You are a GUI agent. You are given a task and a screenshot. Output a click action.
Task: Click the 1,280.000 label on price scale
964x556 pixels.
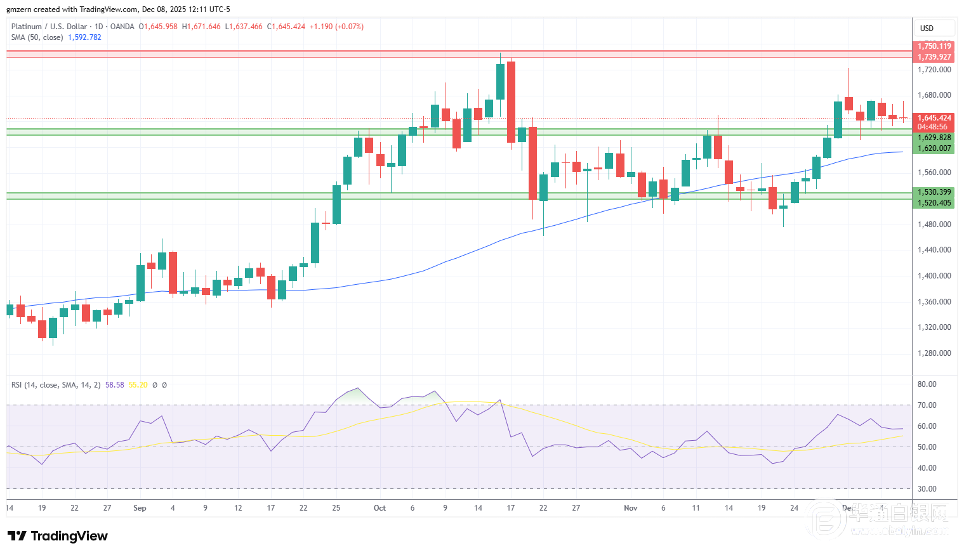point(932,353)
